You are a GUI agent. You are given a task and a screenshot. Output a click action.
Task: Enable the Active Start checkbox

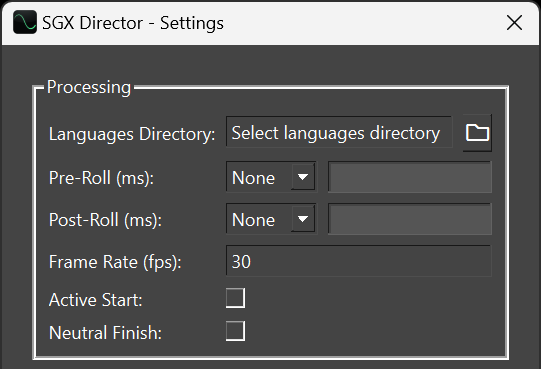[x=236, y=298]
